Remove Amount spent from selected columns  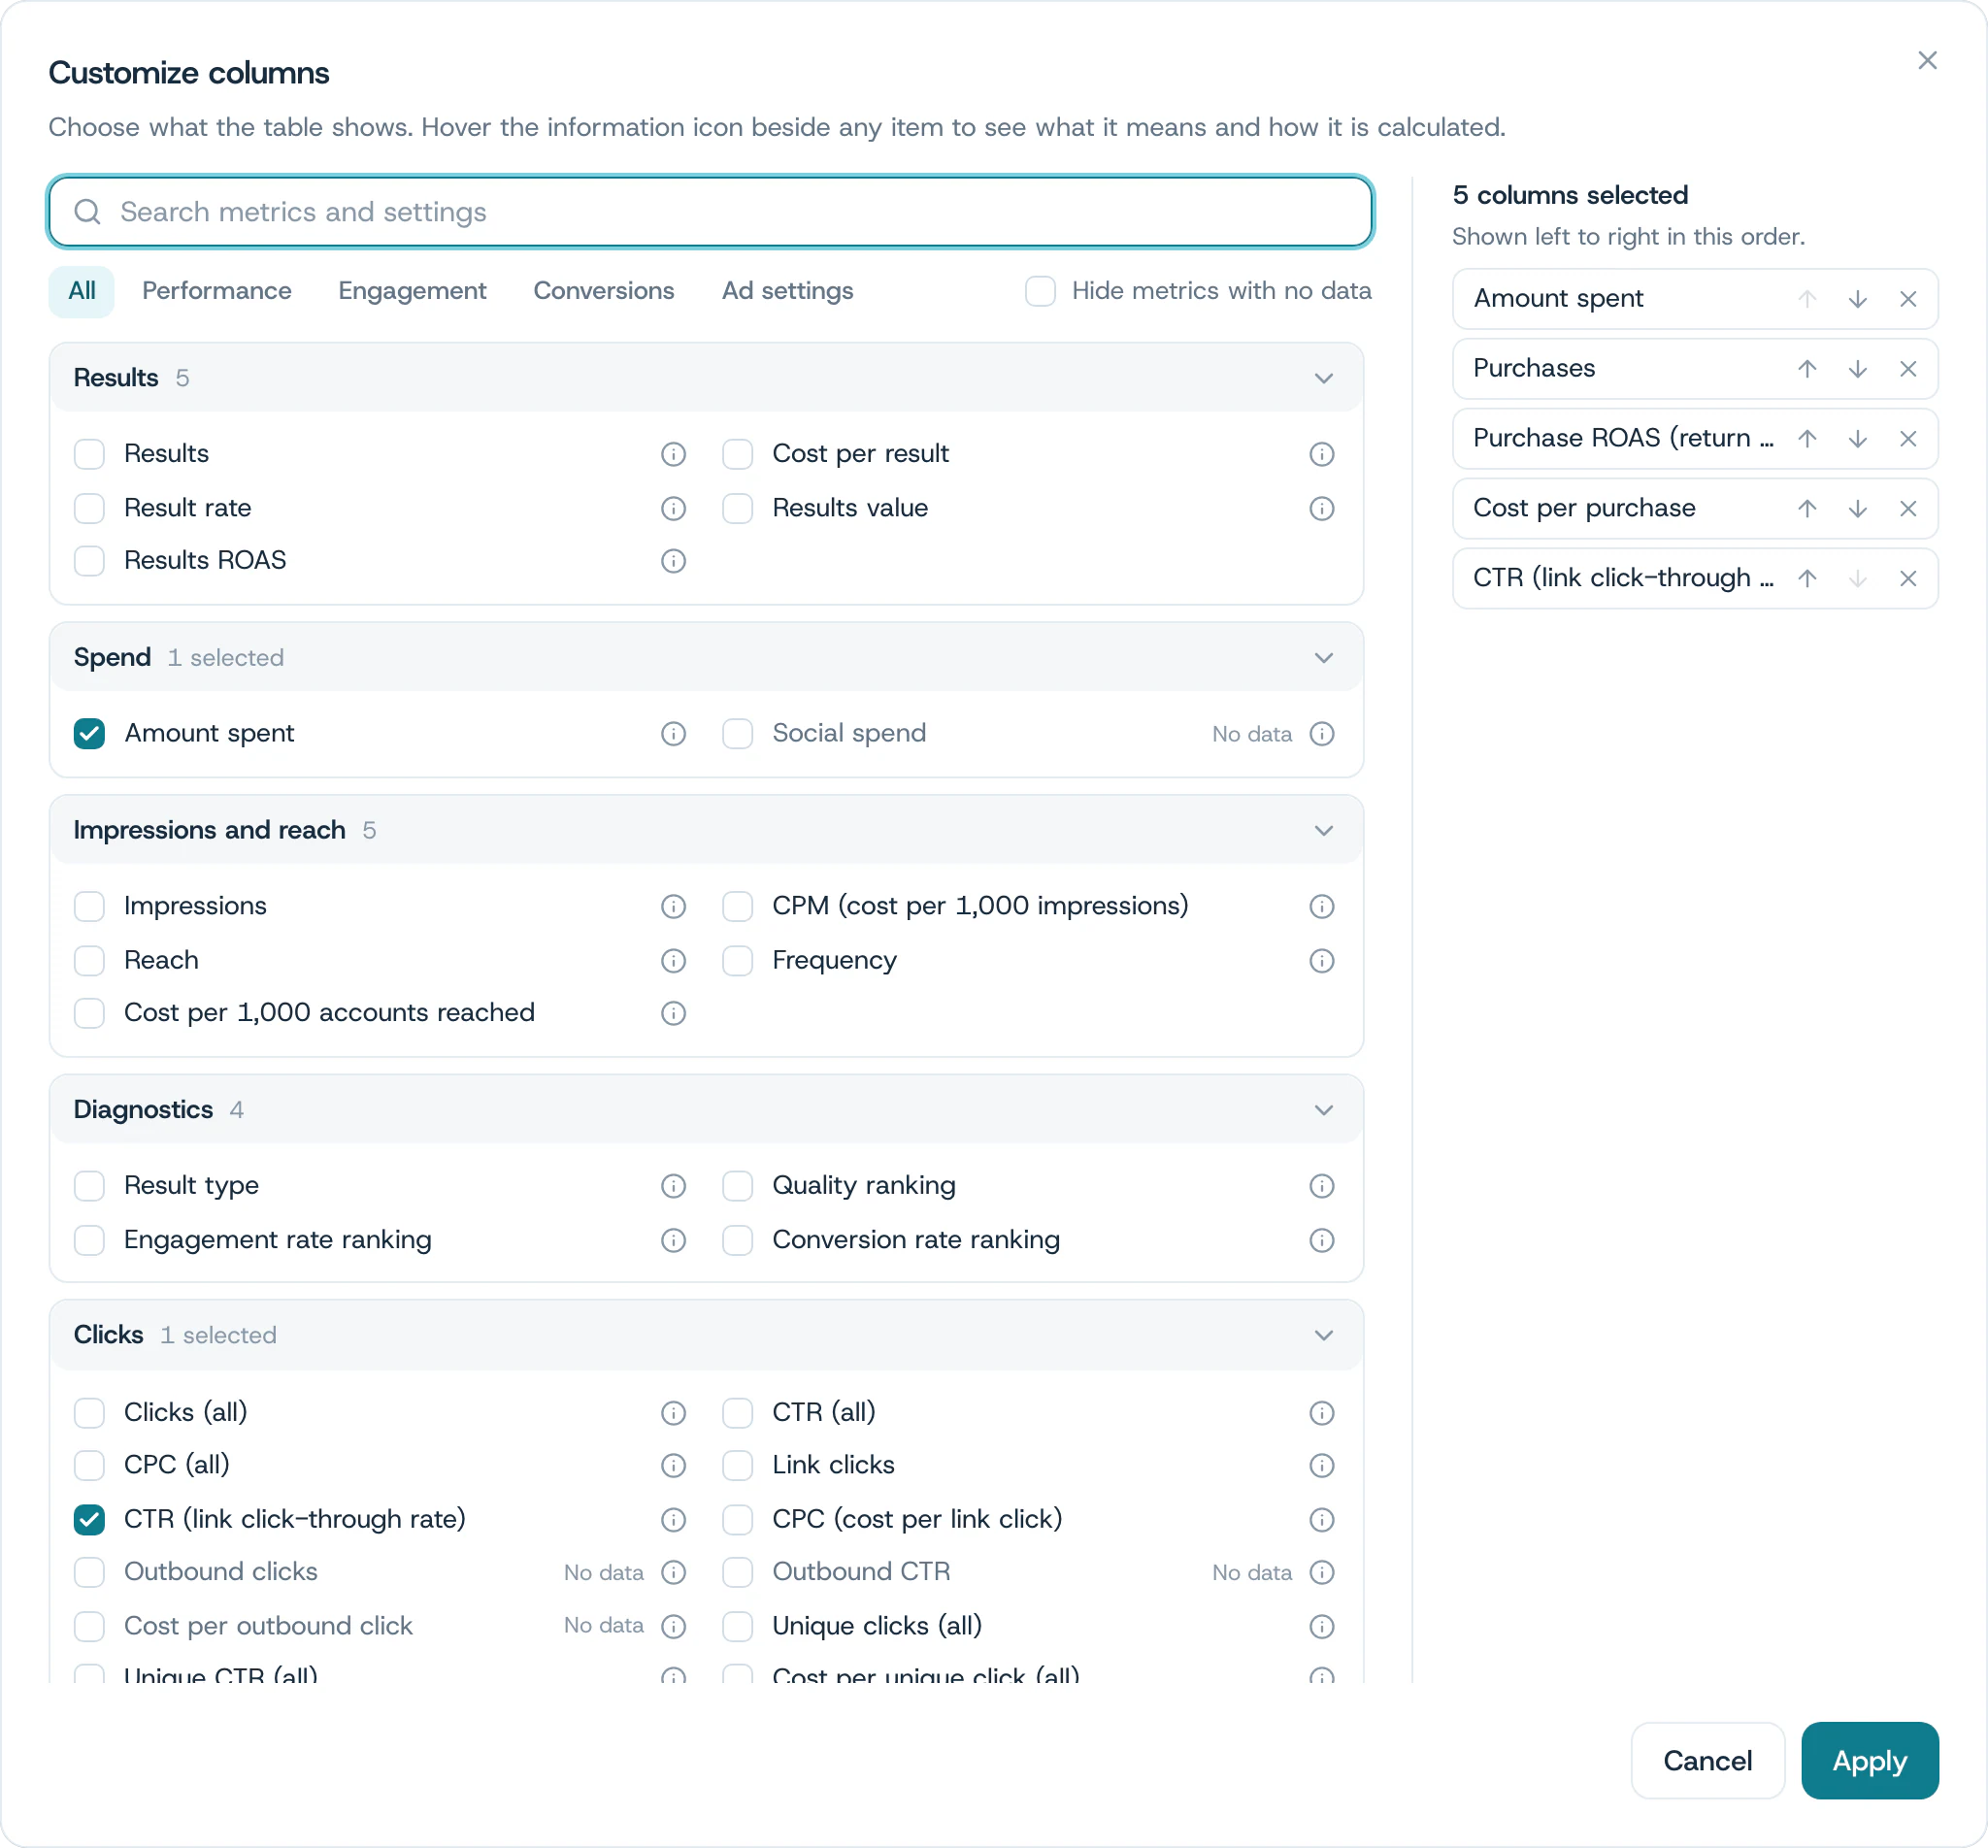point(1907,299)
